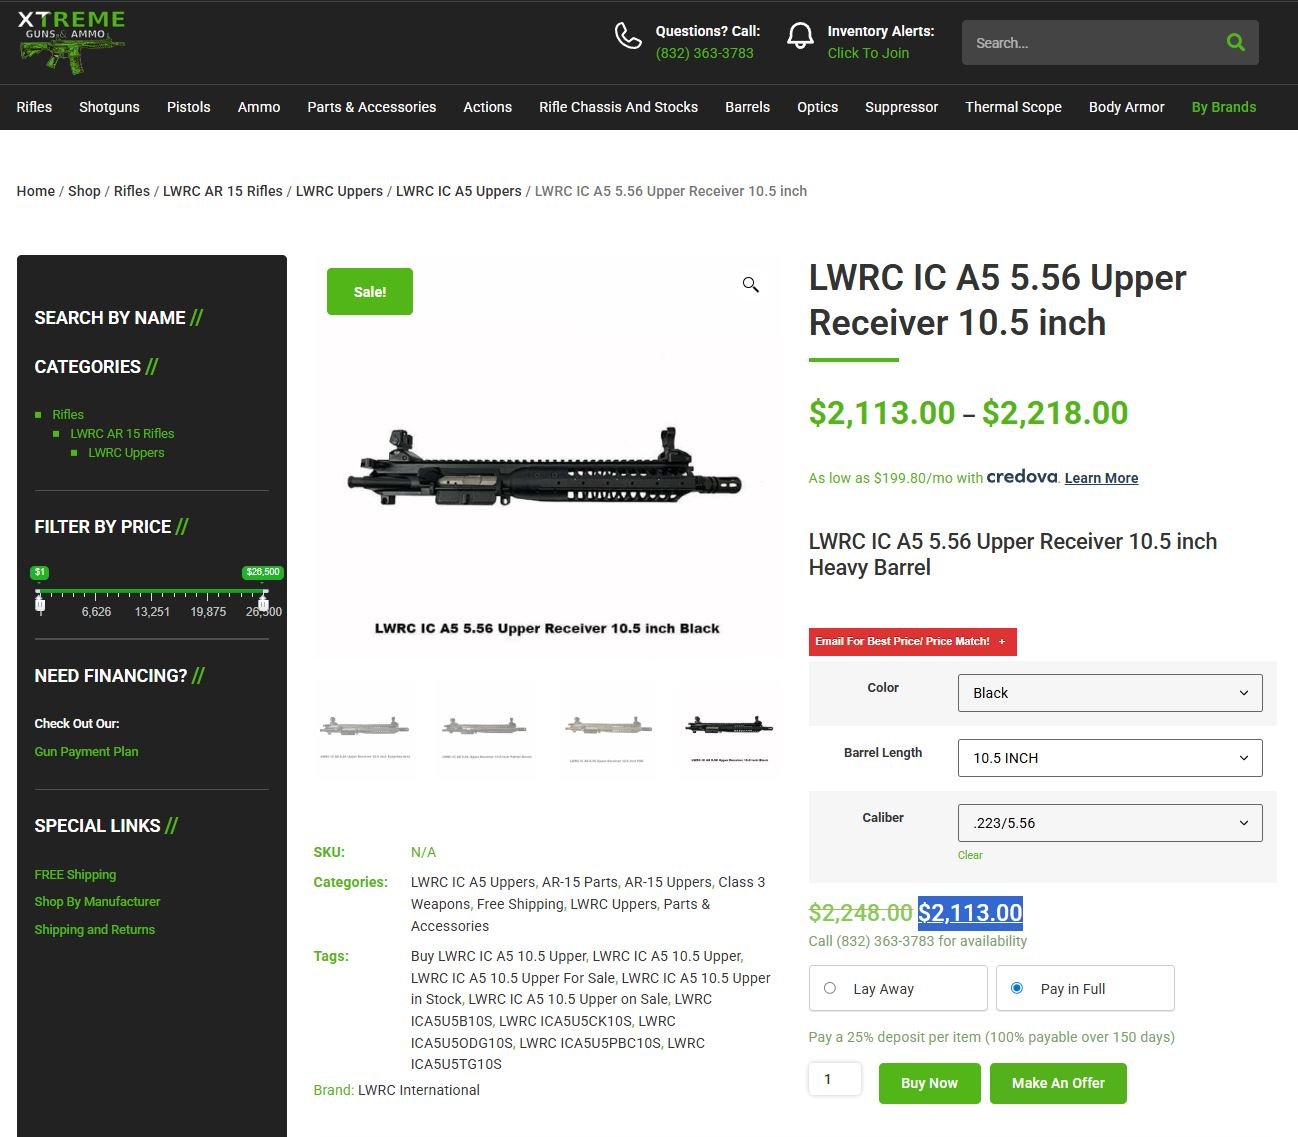Open the Barrel Length dropdown
1298x1137 pixels.
[1109, 758]
